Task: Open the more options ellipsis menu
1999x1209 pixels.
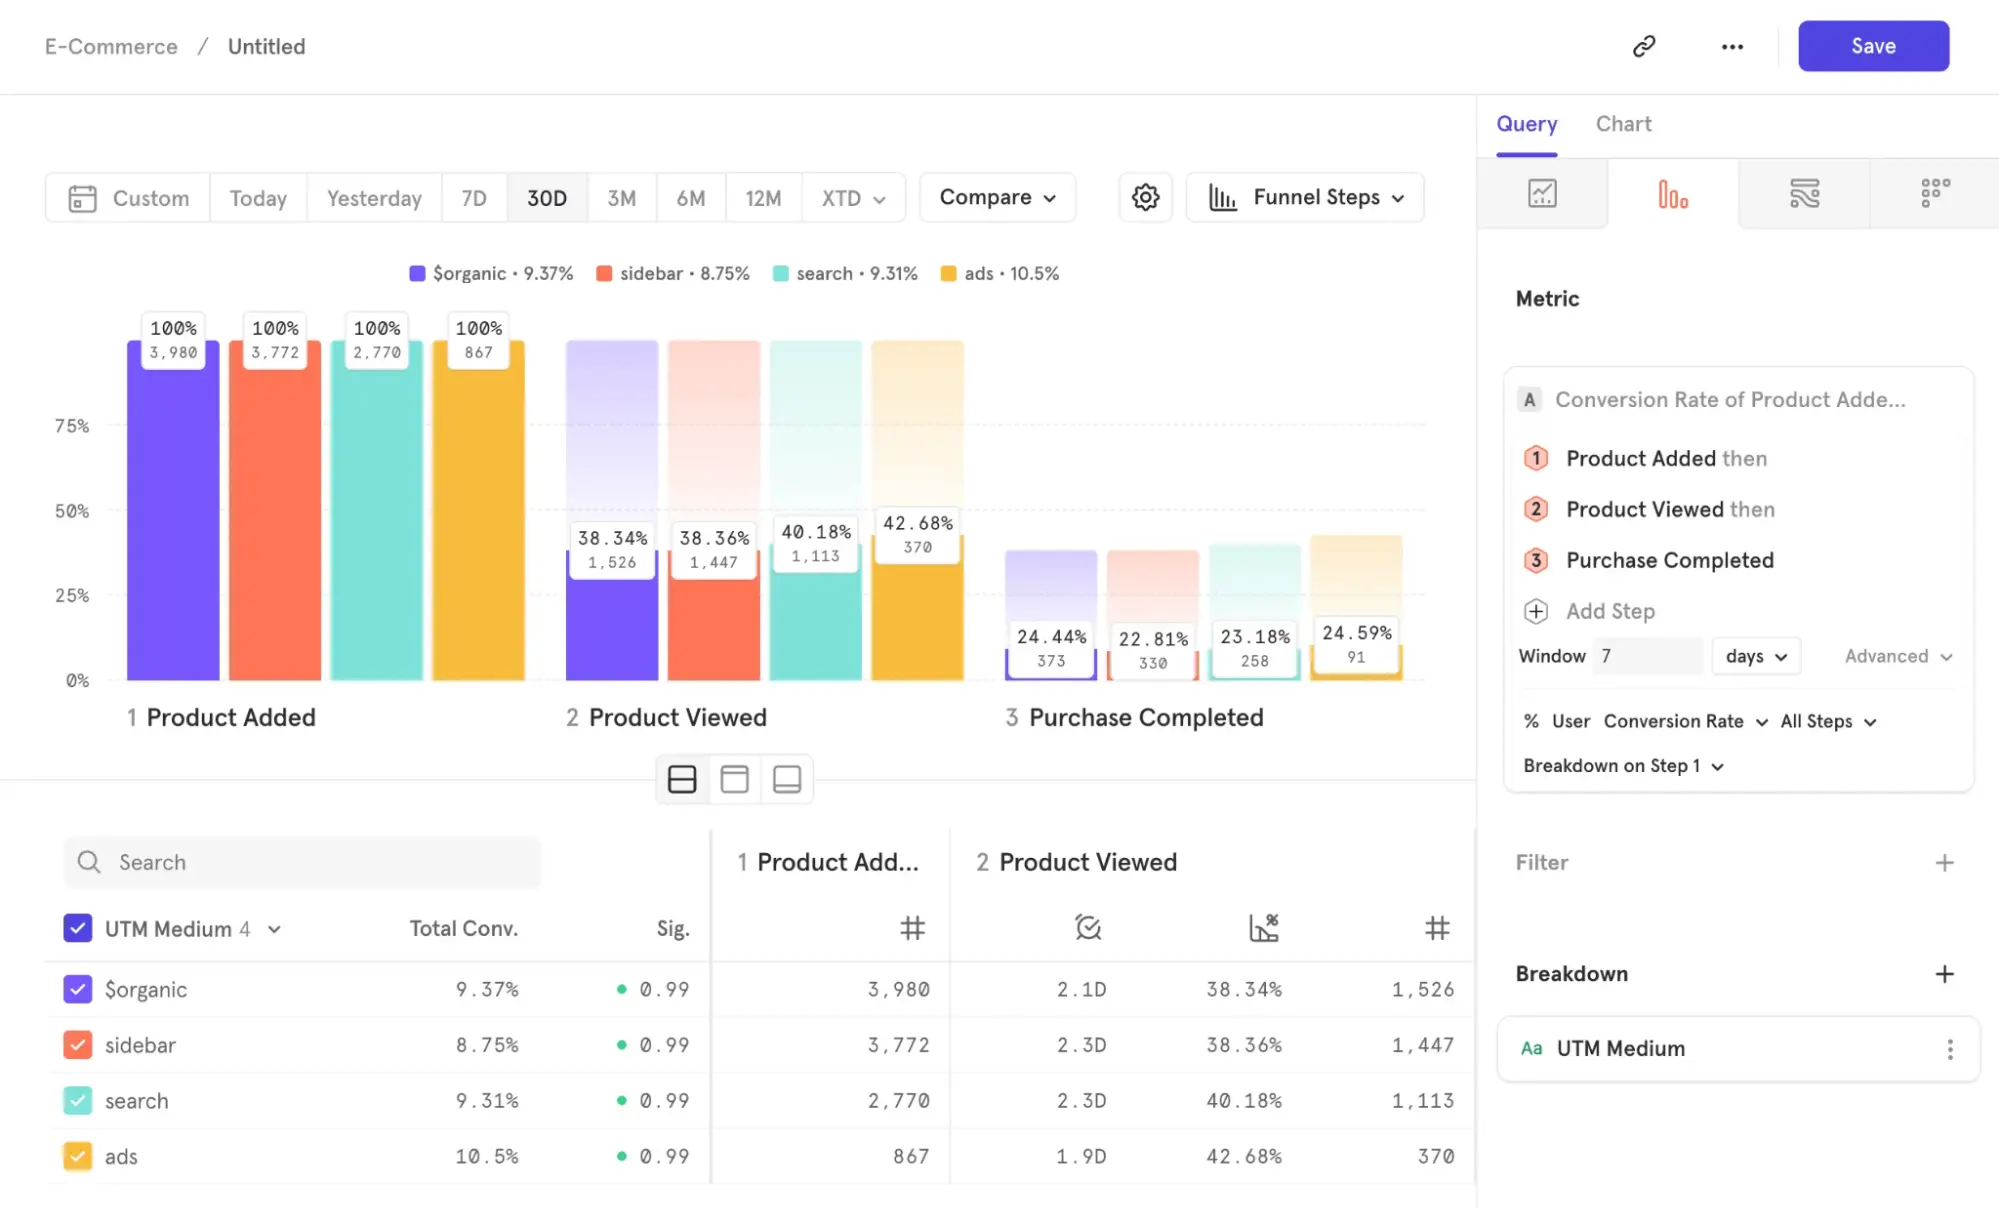Action: click(x=1732, y=46)
